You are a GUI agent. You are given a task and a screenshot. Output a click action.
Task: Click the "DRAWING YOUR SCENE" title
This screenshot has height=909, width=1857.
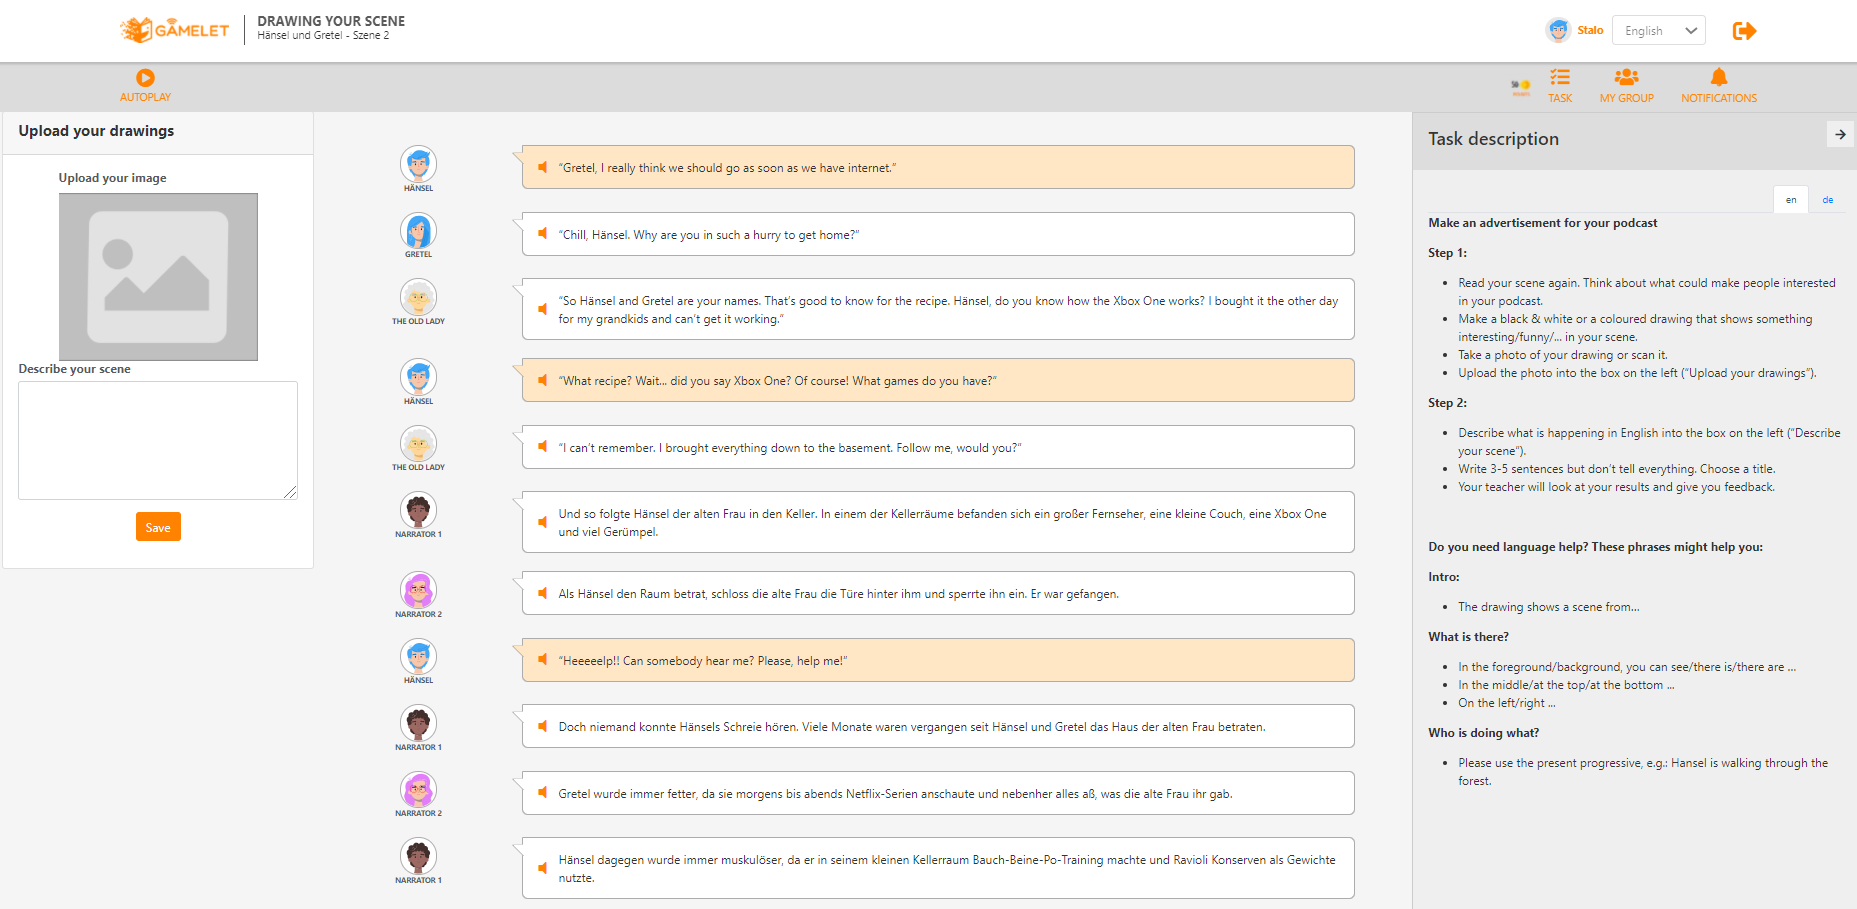tap(331, 21)
